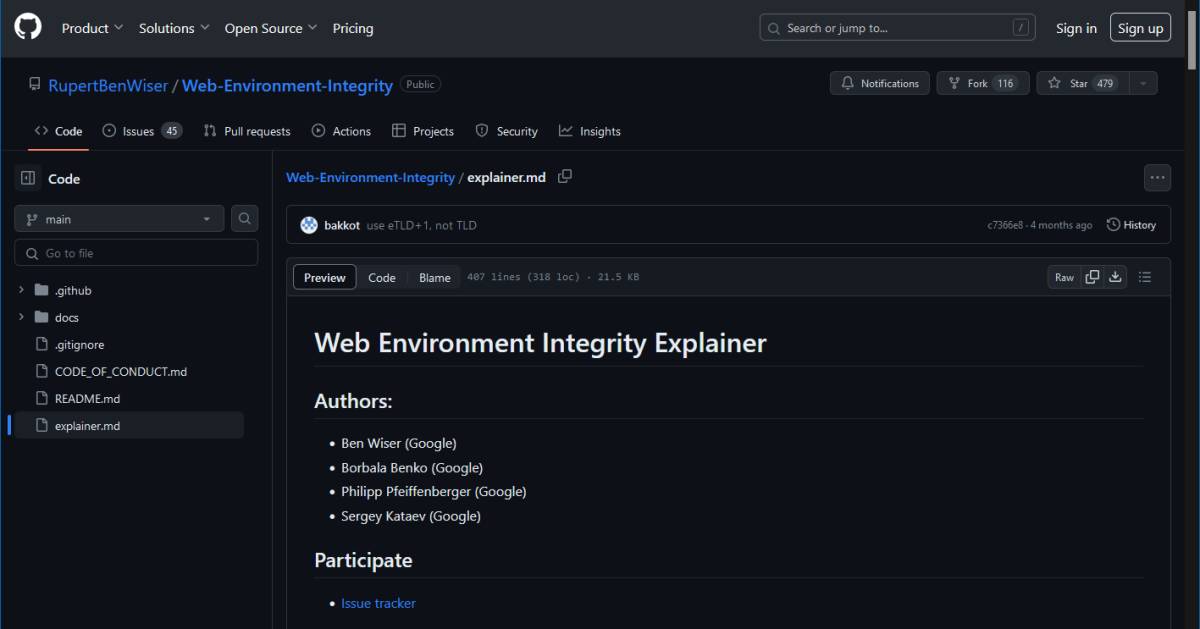Select the Preview view toggle

click(325, 277)
